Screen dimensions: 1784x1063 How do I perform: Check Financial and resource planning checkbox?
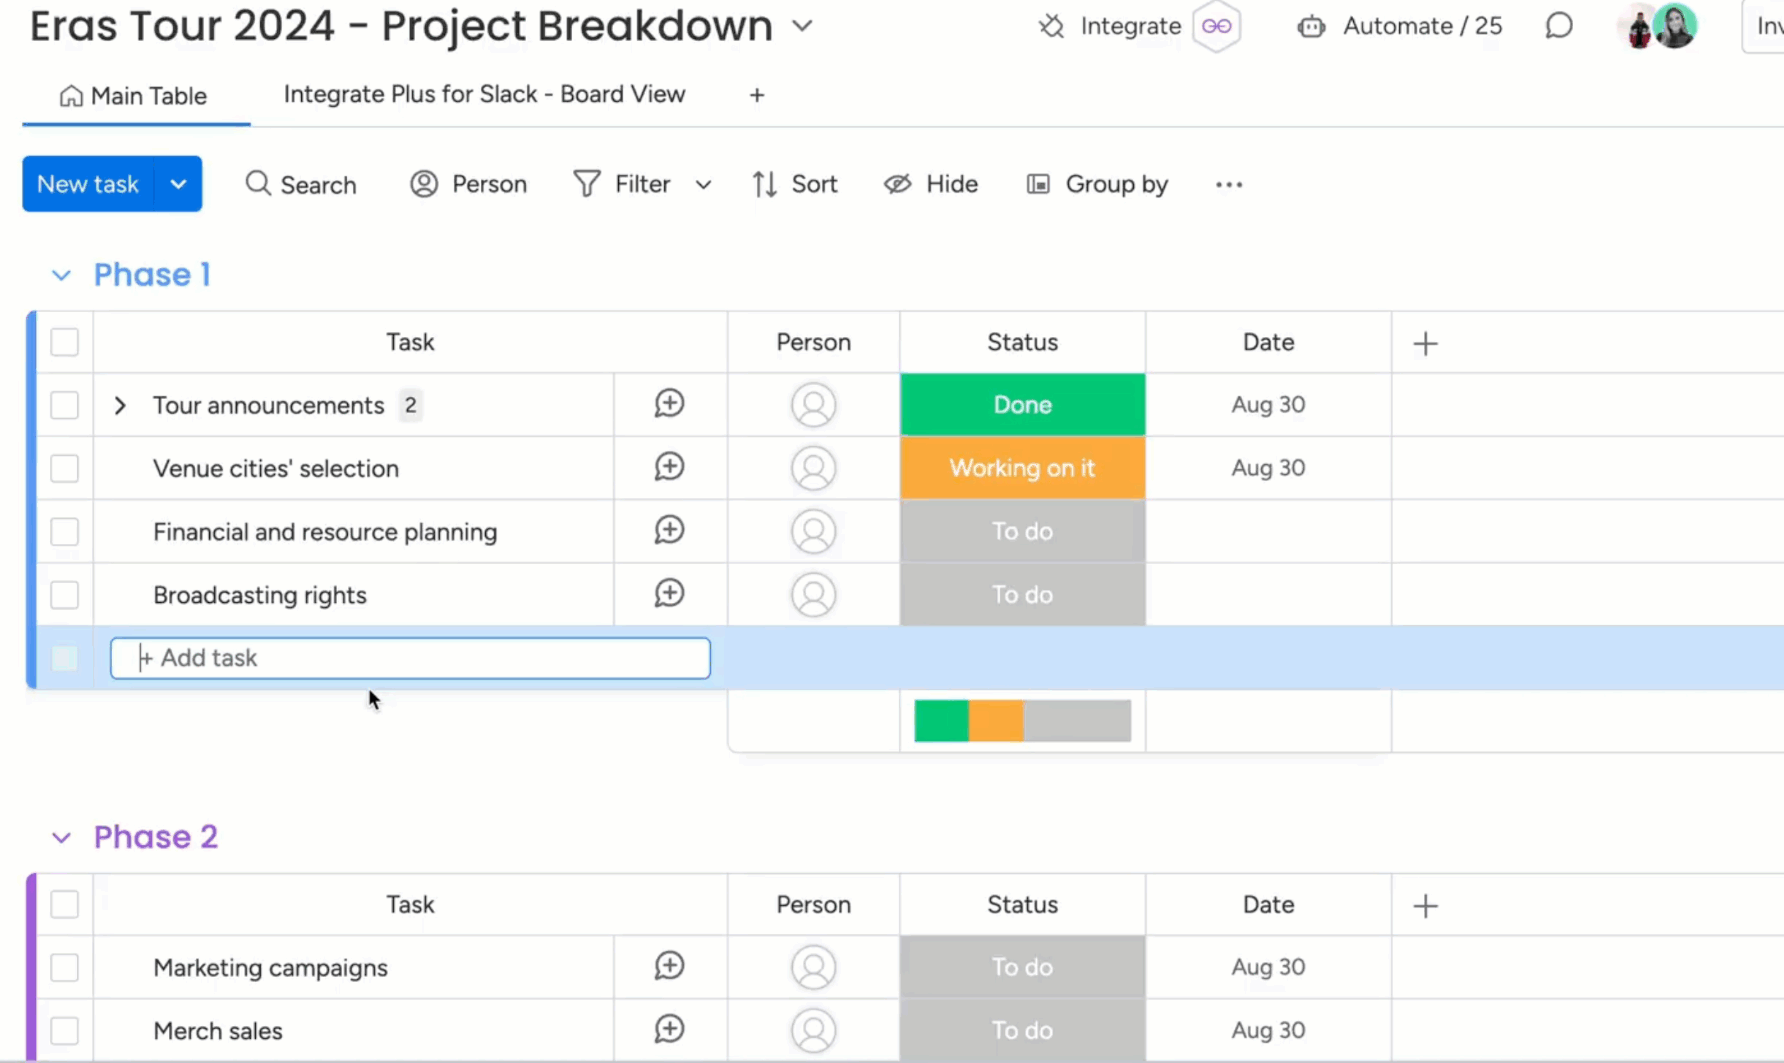click(x=65, y=531)
